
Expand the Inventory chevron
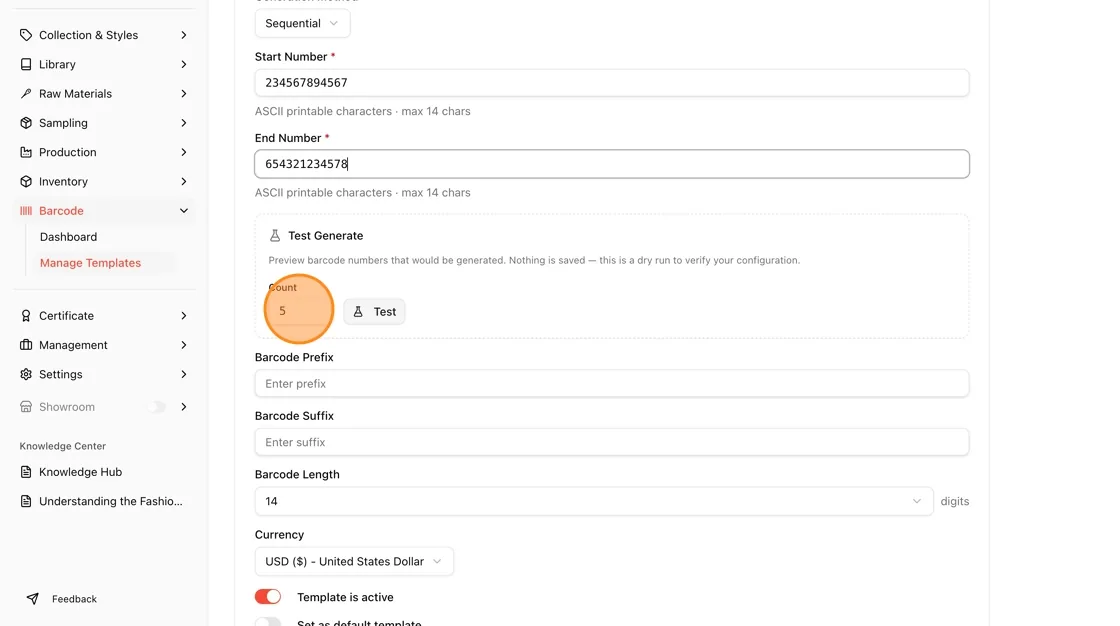coord(184,182)
